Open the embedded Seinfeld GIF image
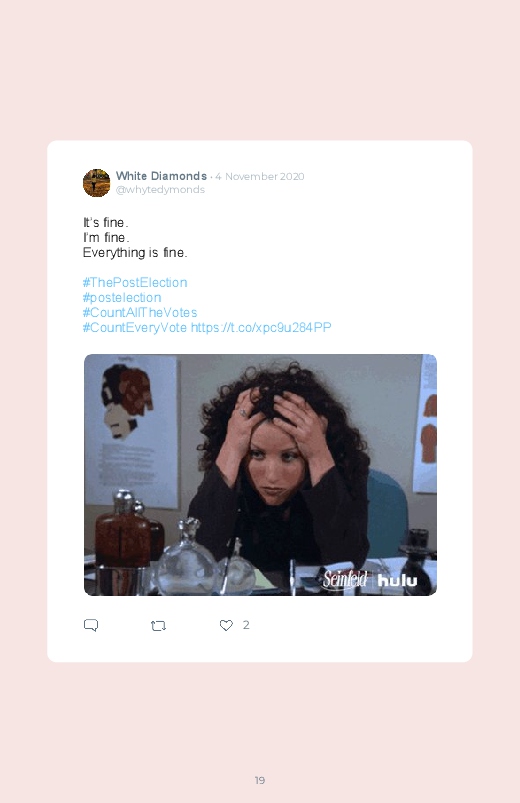The image size is (520, 803). 260,475
